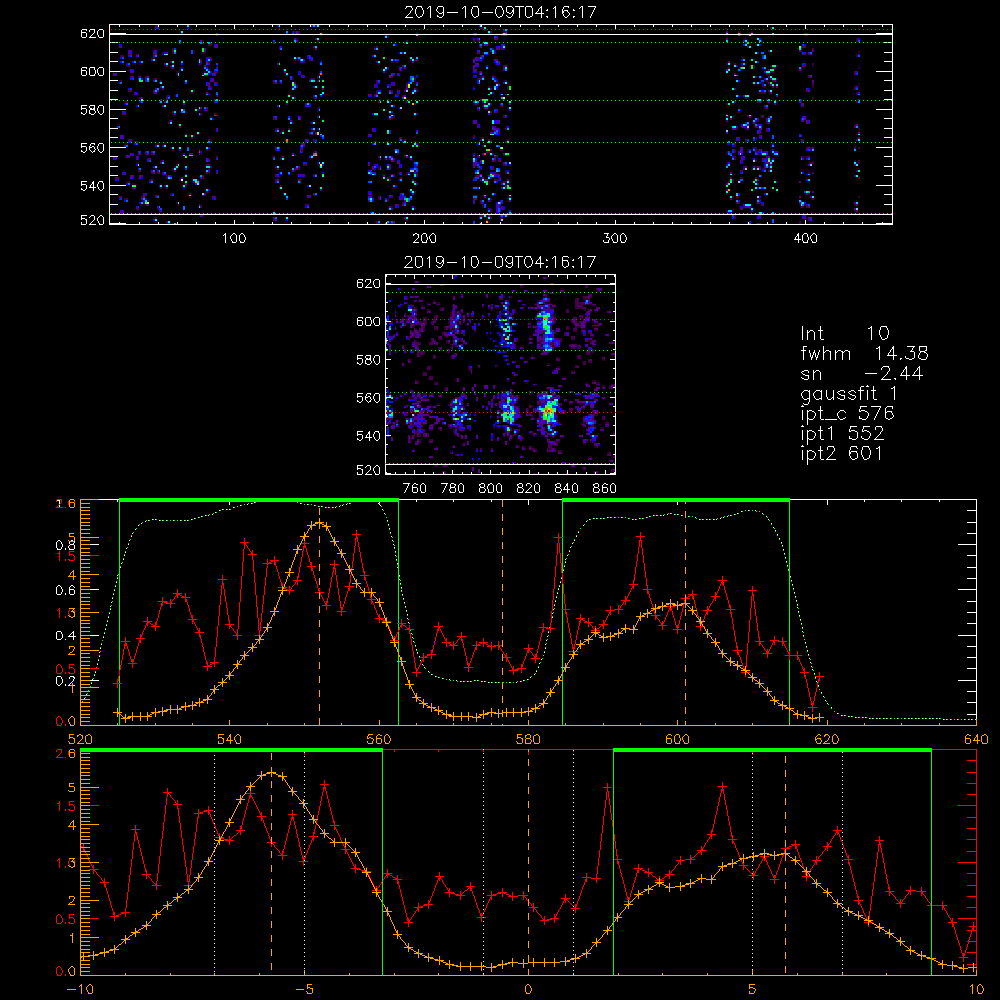Click the brightest blob in the middle image's lower row
Screen dimensions: 1000x1000
(548, 411)
